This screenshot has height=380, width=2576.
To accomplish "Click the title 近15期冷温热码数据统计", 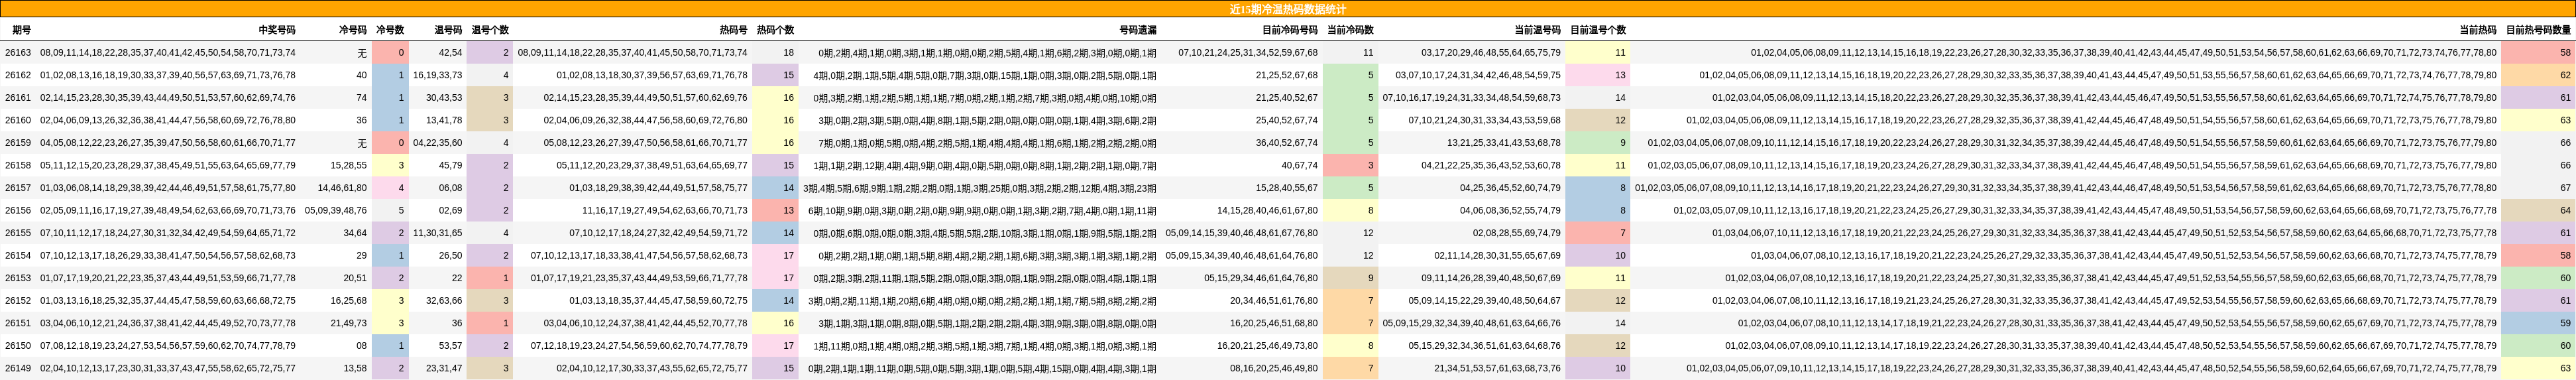I will (x=1287, y=9).
